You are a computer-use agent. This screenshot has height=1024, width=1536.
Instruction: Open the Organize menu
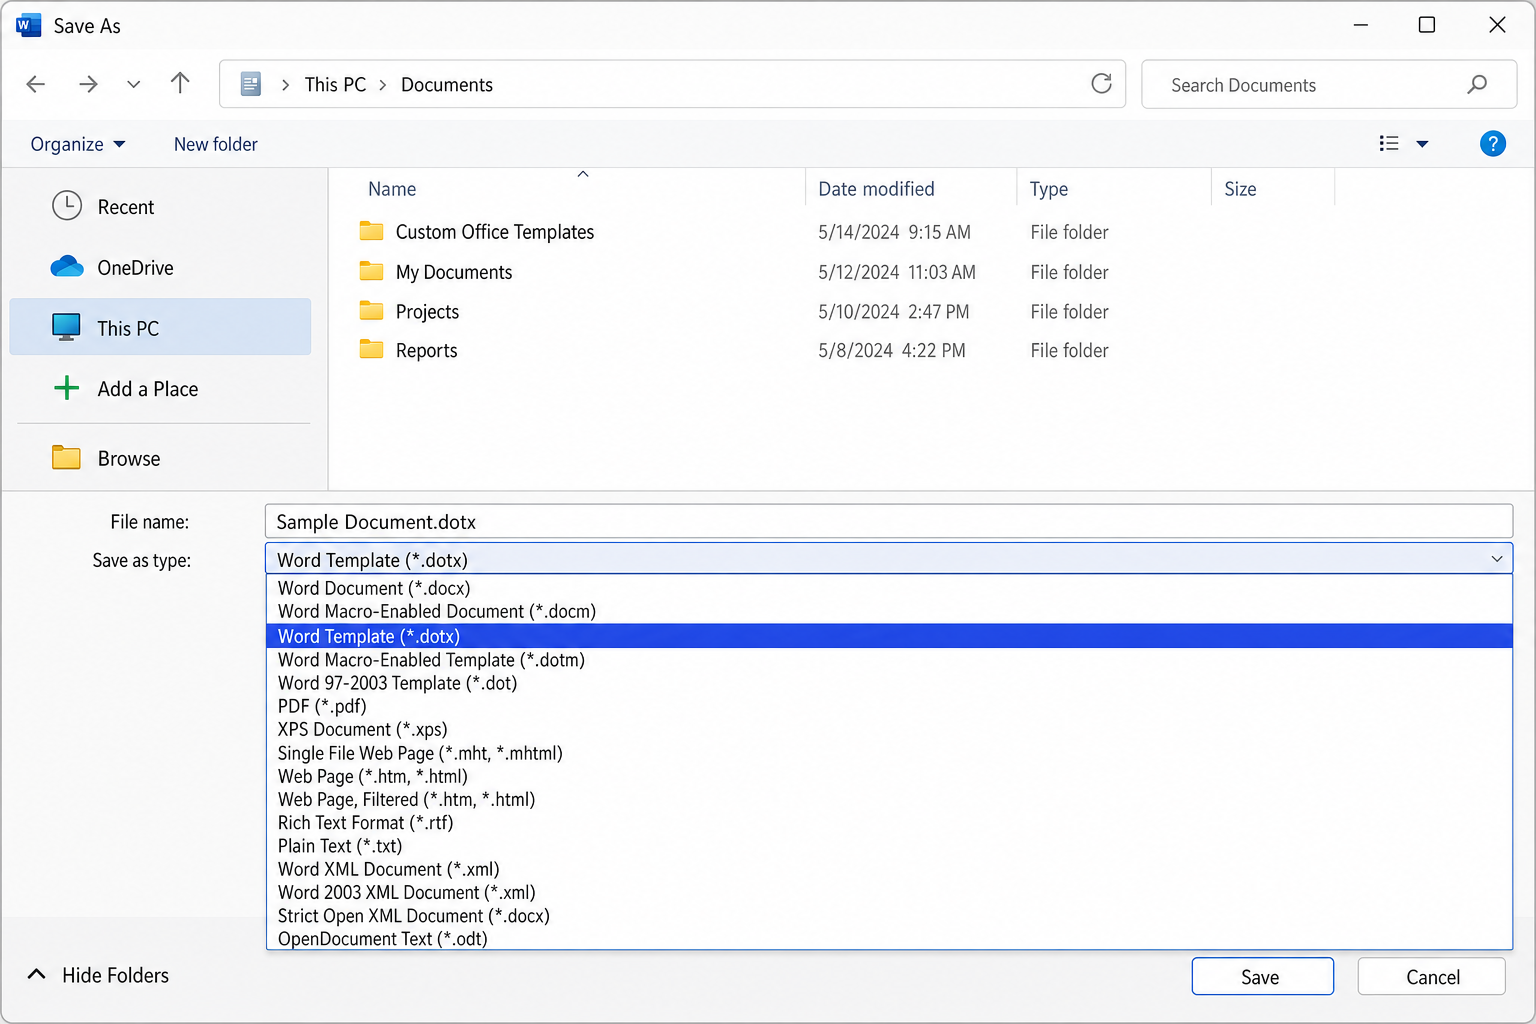click(78, 144)
